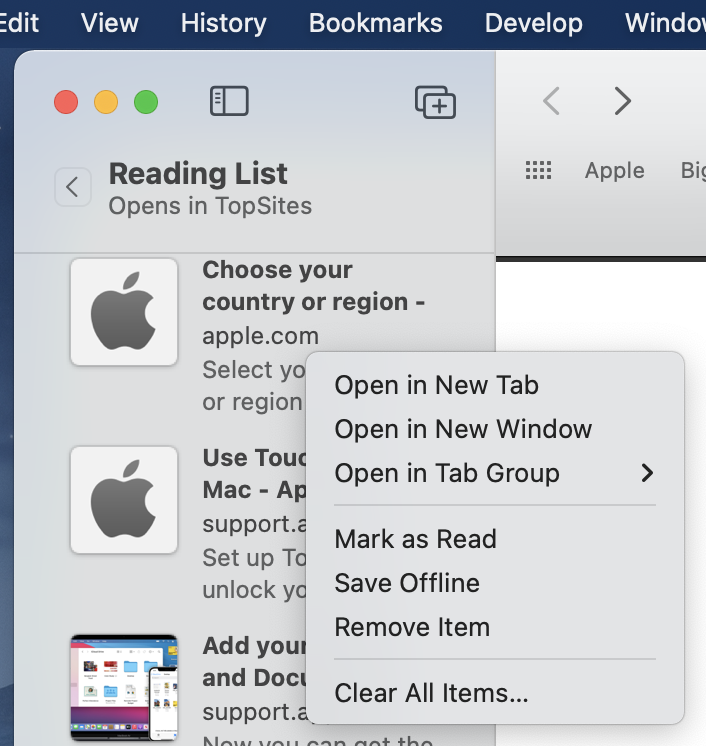
Task: Open the History menu
Action: click(224, 23)
